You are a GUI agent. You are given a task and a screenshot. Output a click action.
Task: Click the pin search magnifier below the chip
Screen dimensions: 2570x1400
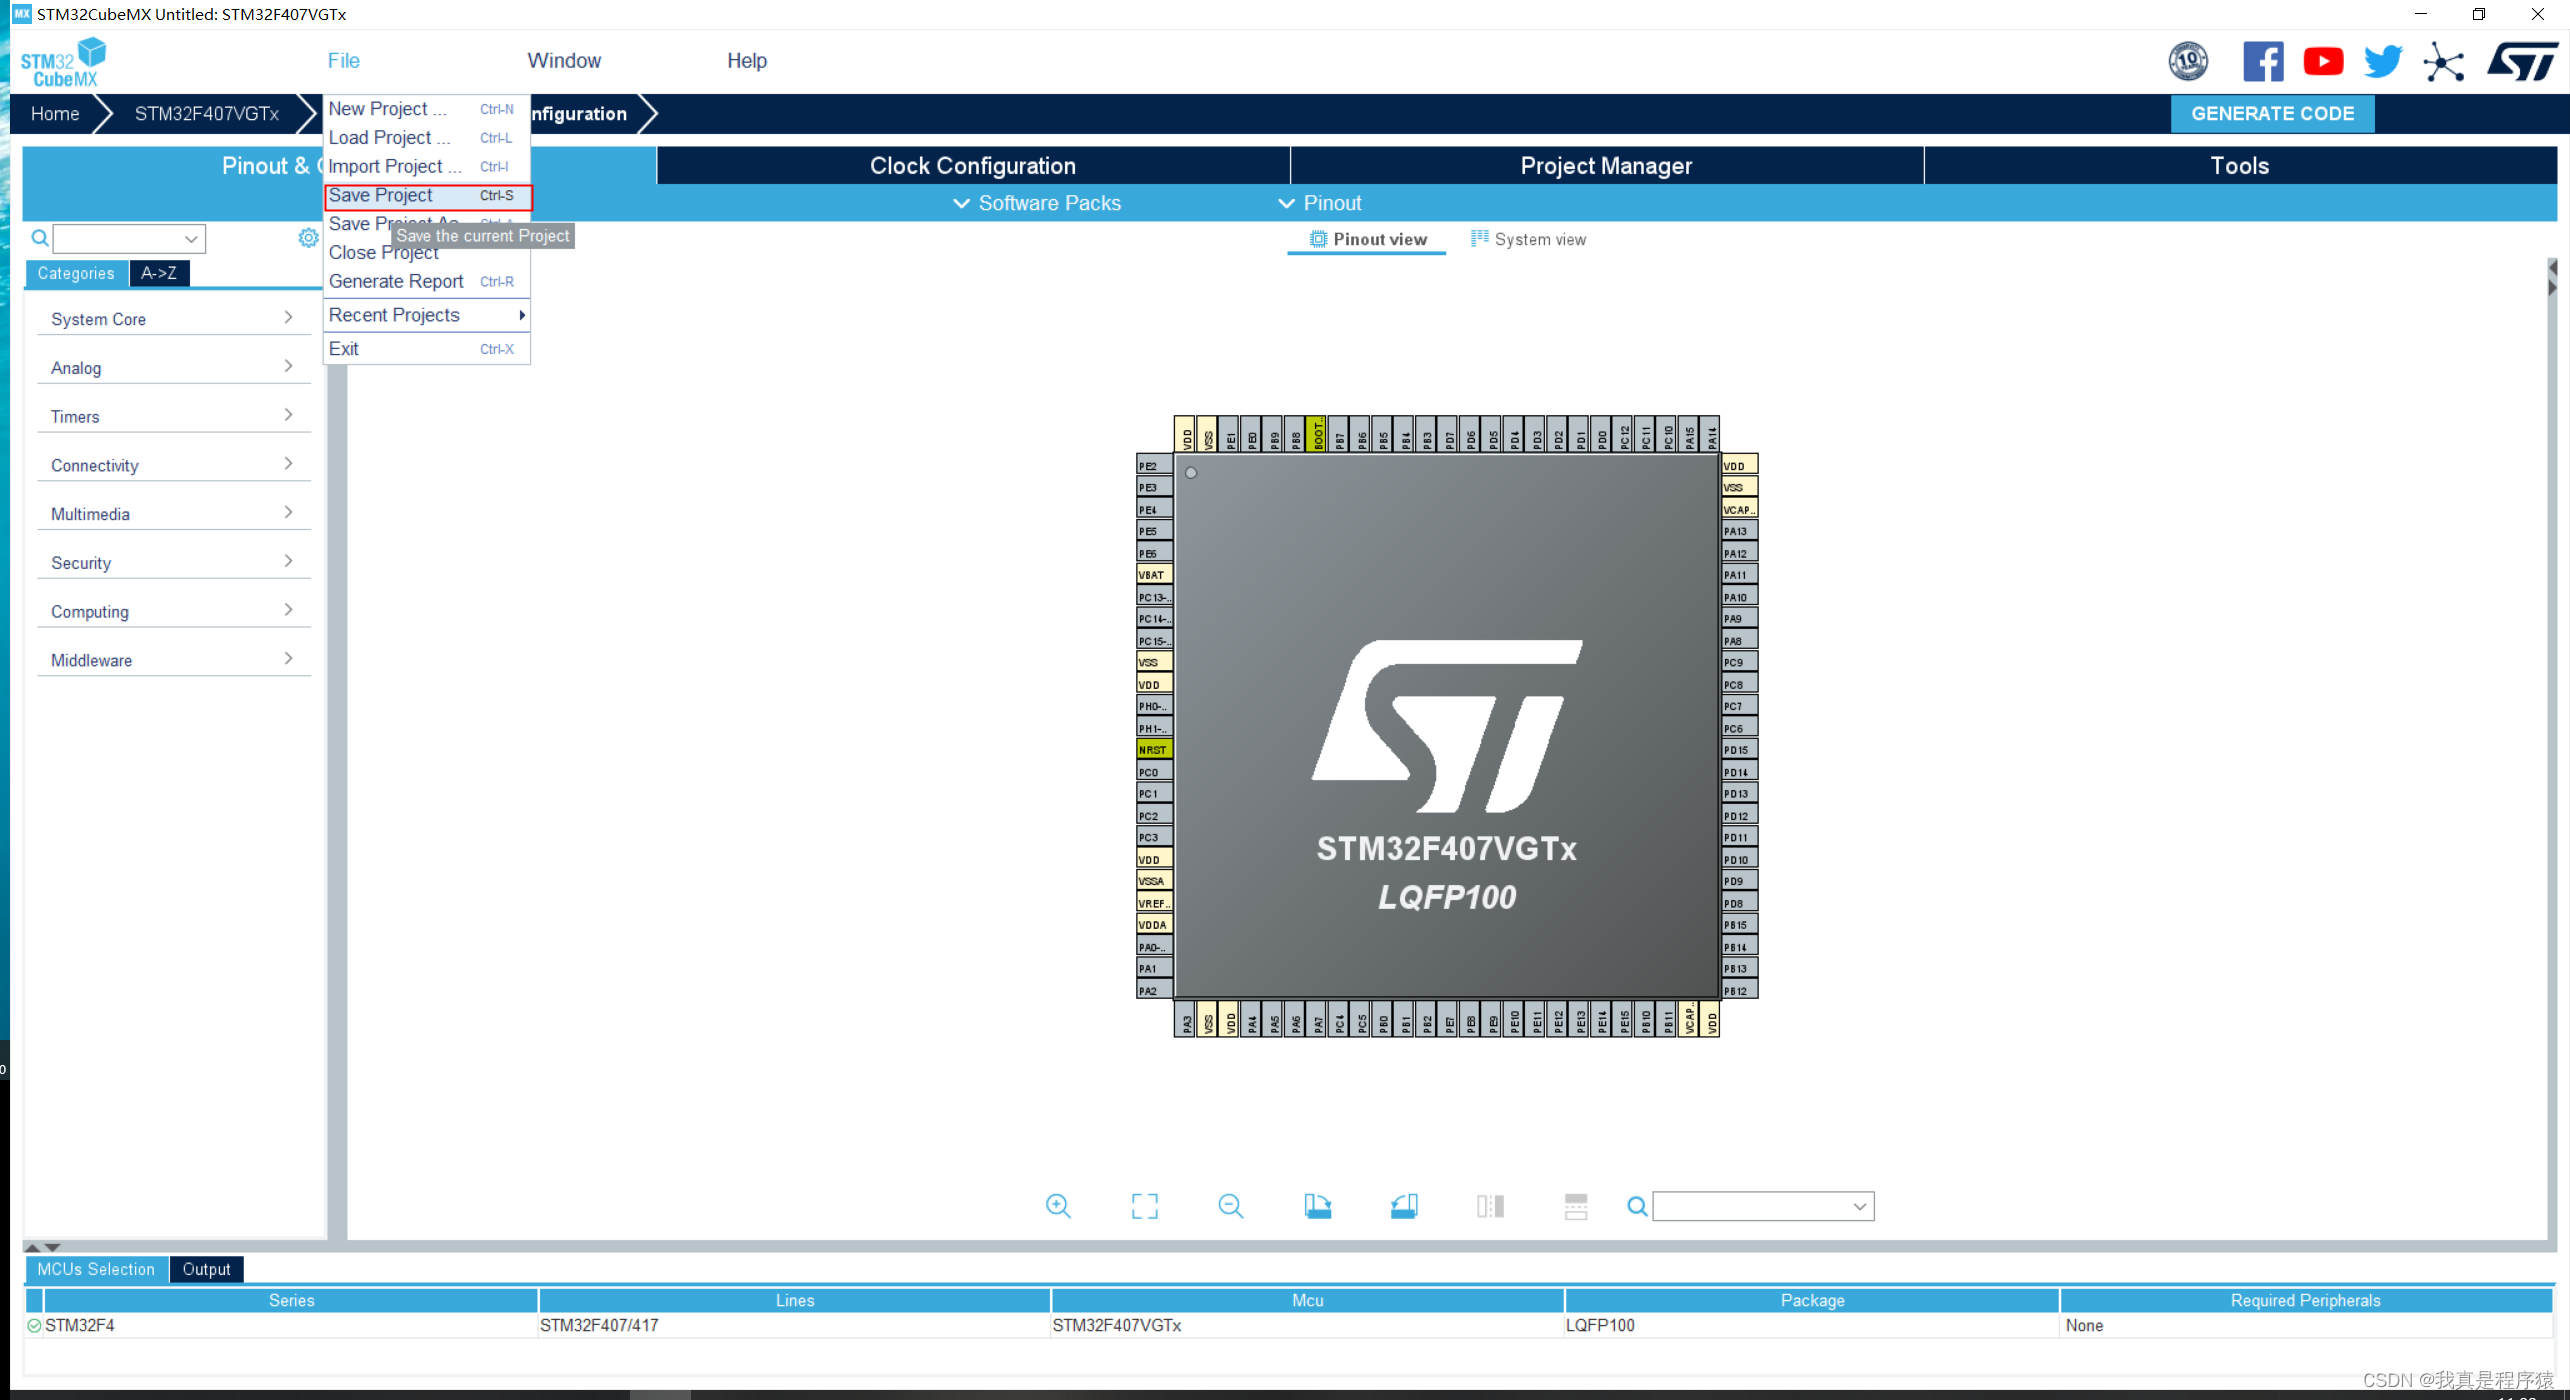[x=1637, y=1207]
